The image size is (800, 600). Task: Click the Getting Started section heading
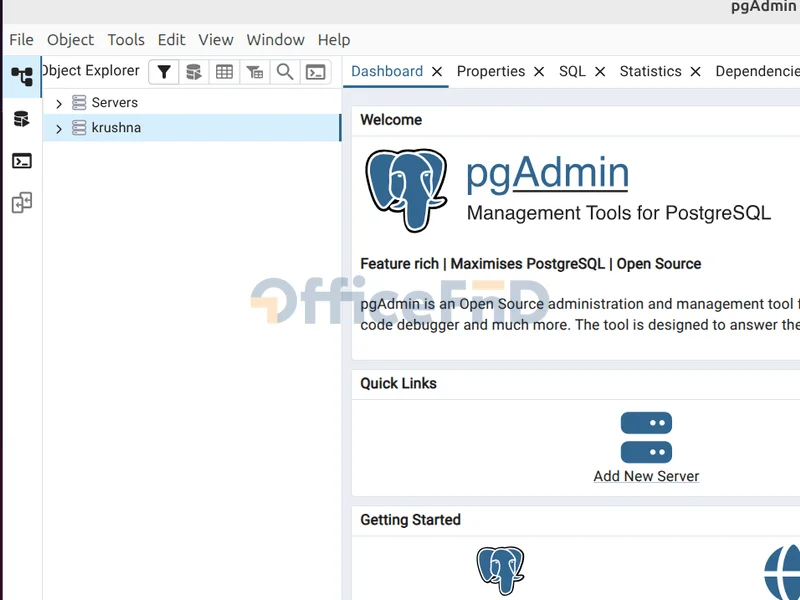[x=410, y=520]
